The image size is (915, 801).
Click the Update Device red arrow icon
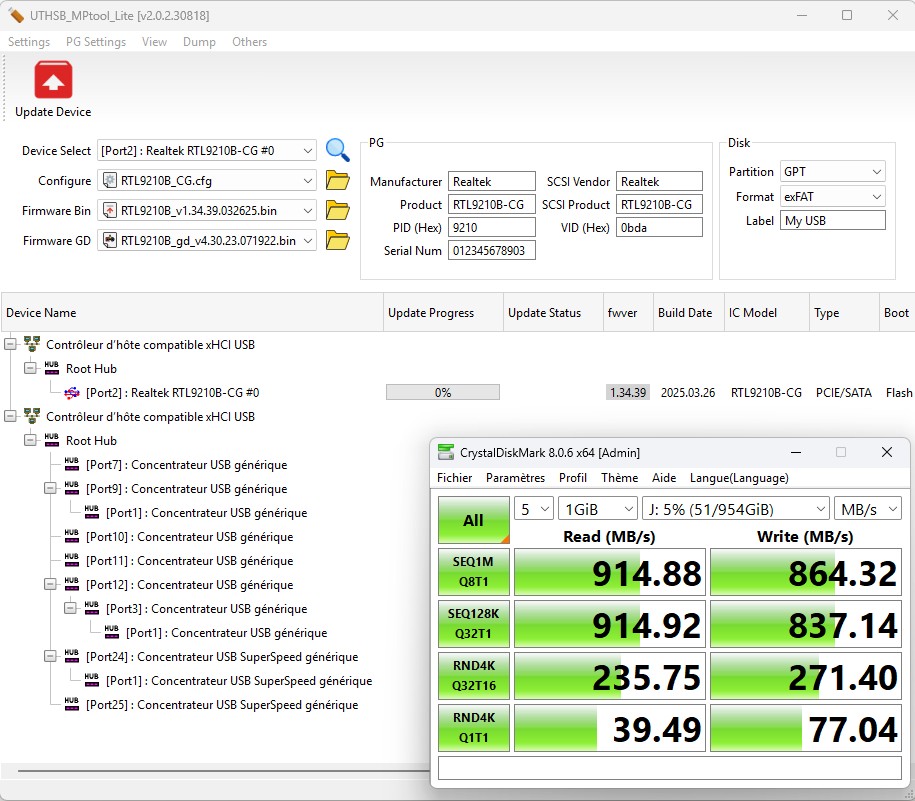click(53, 80)
